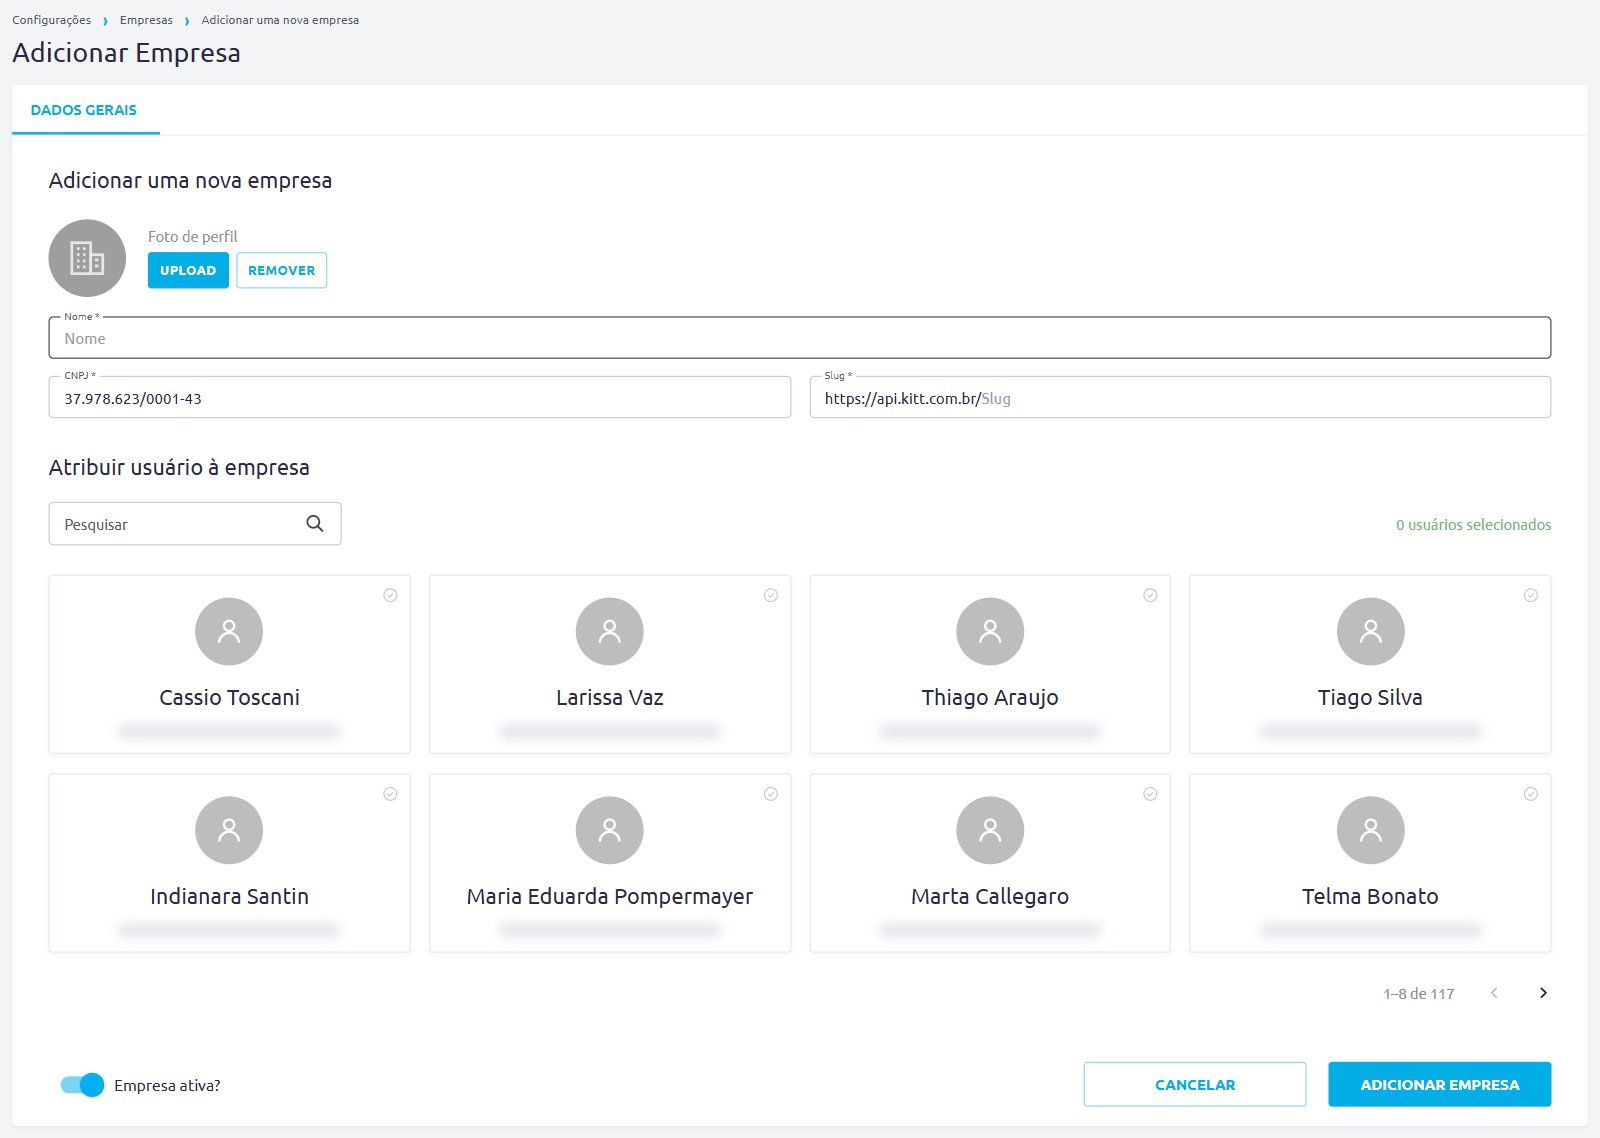The image size is (1600, 1138).
Task: Select Cassio Toscani using the check mark
Action: click(x=390, y=595)
